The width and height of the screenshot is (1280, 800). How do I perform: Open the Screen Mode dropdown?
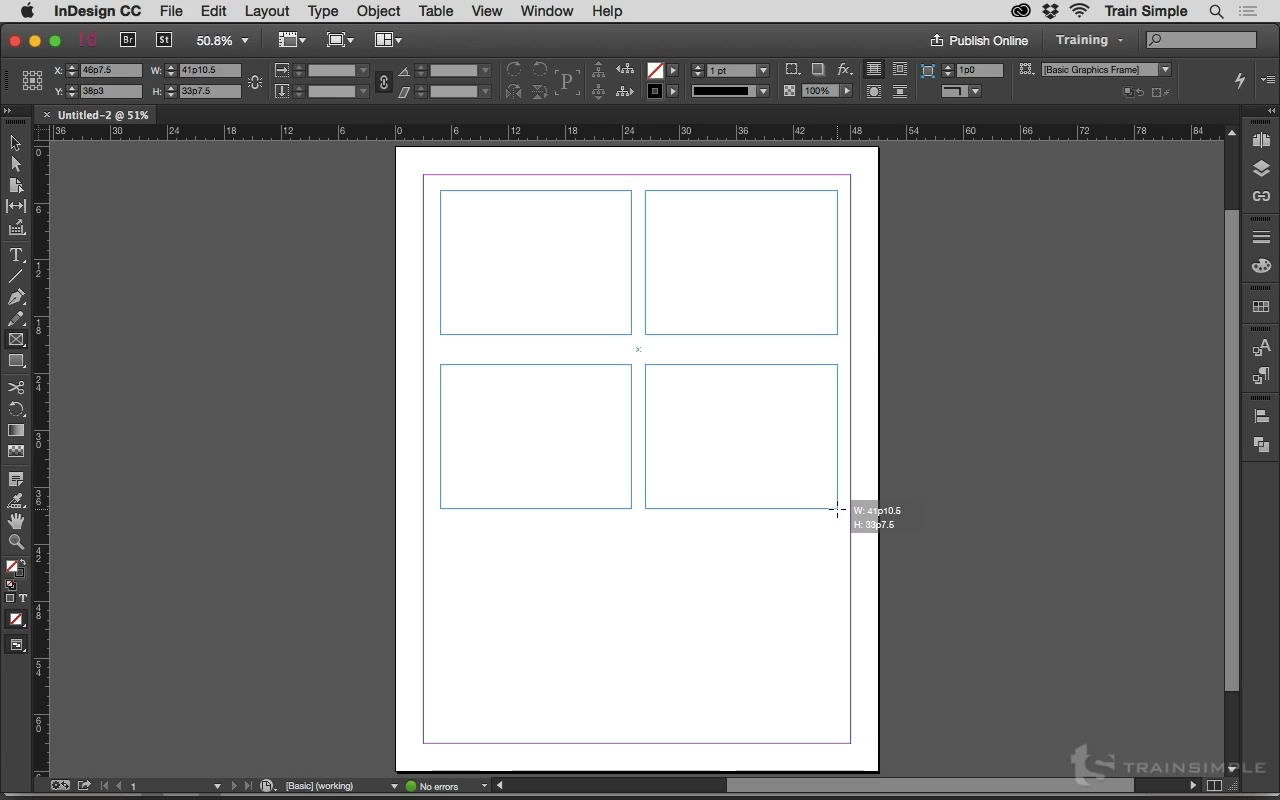click(340, 40)
